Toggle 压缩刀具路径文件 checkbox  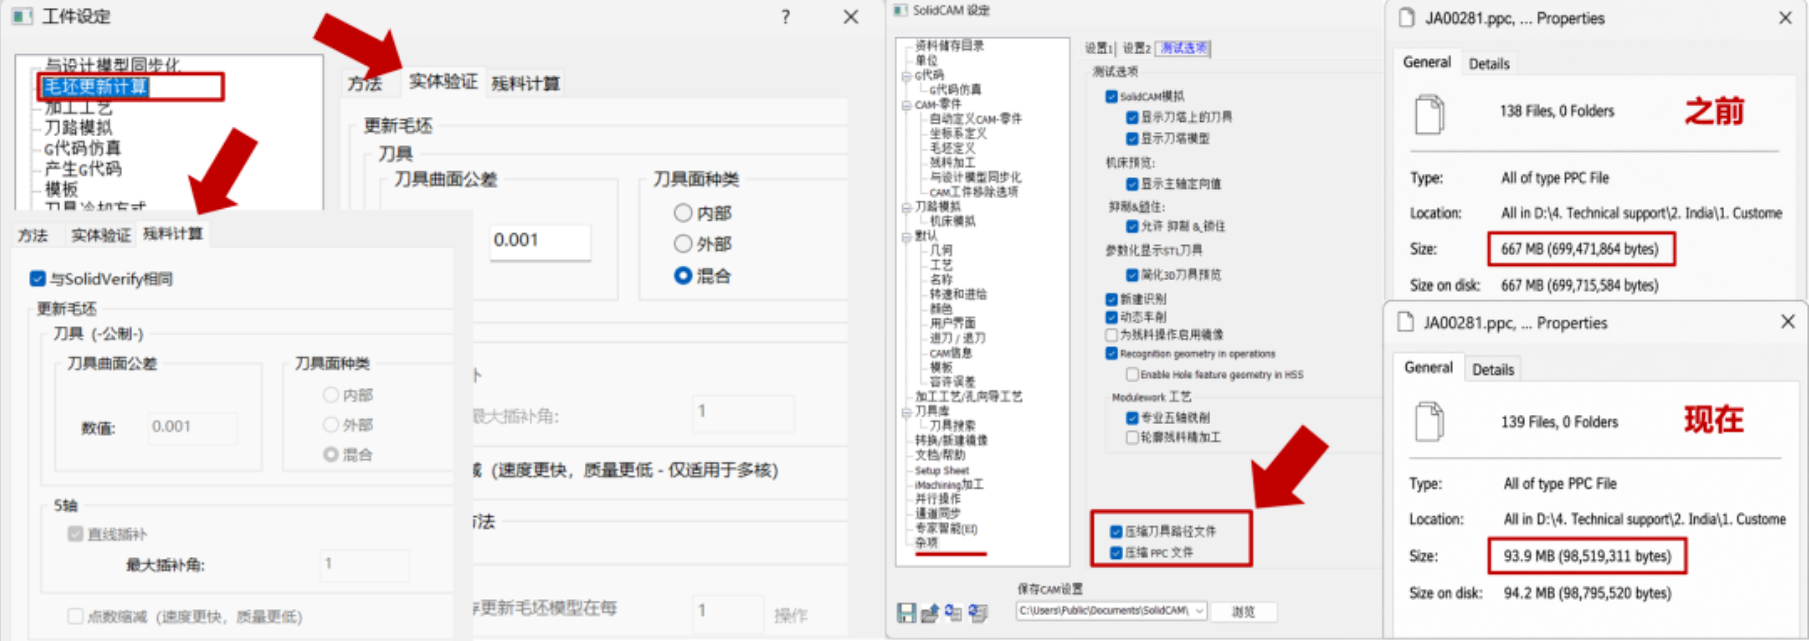click(x=1116, y=531)
